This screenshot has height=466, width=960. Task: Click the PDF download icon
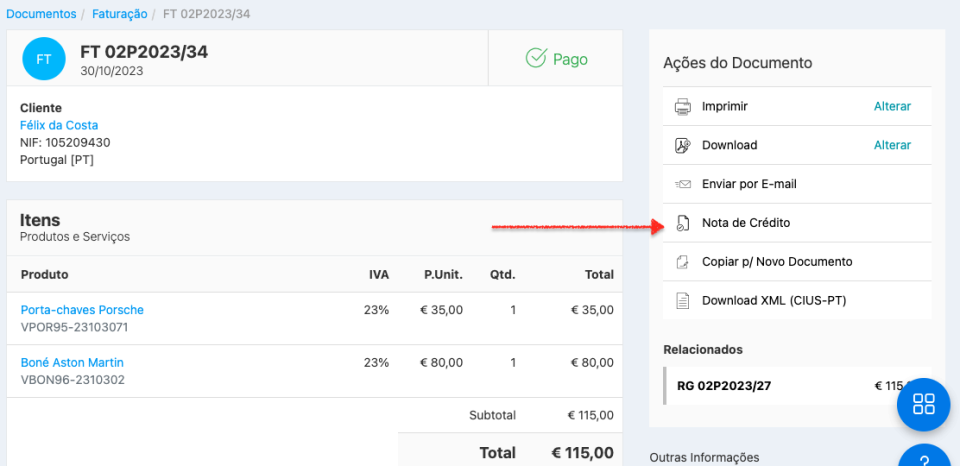point(683,145)
